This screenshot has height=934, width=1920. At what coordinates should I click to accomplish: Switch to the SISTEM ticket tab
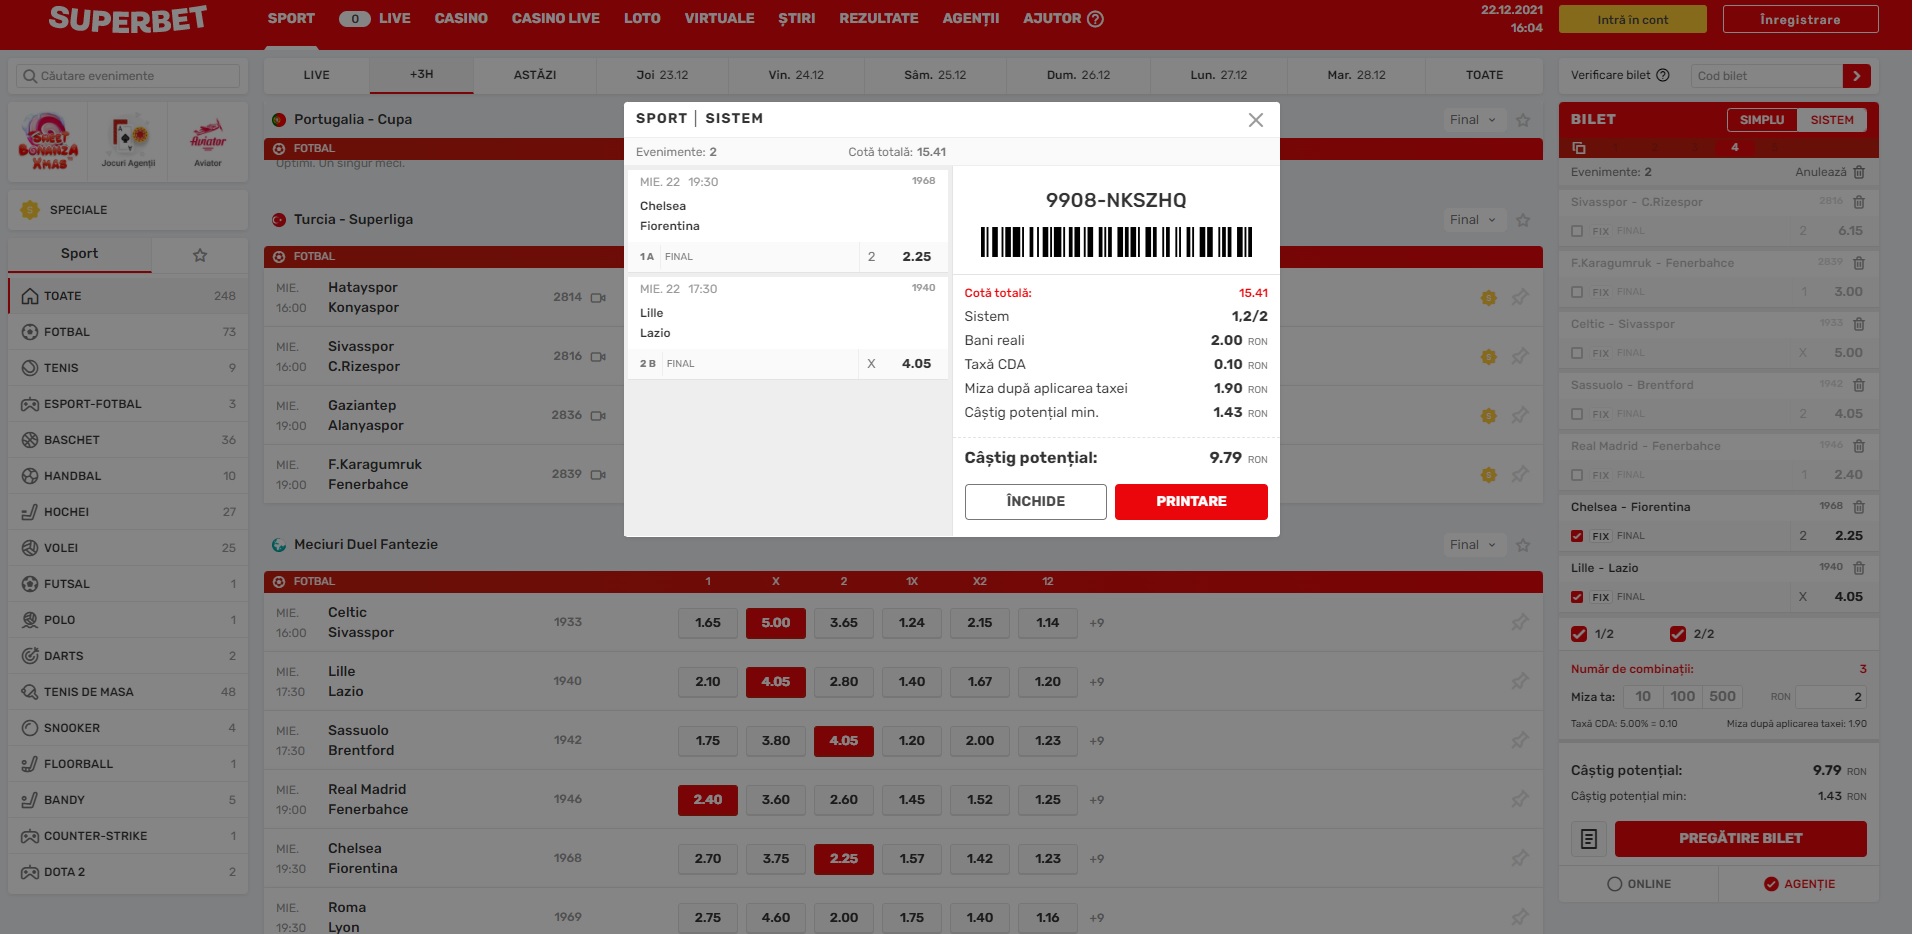[1832, 120]
